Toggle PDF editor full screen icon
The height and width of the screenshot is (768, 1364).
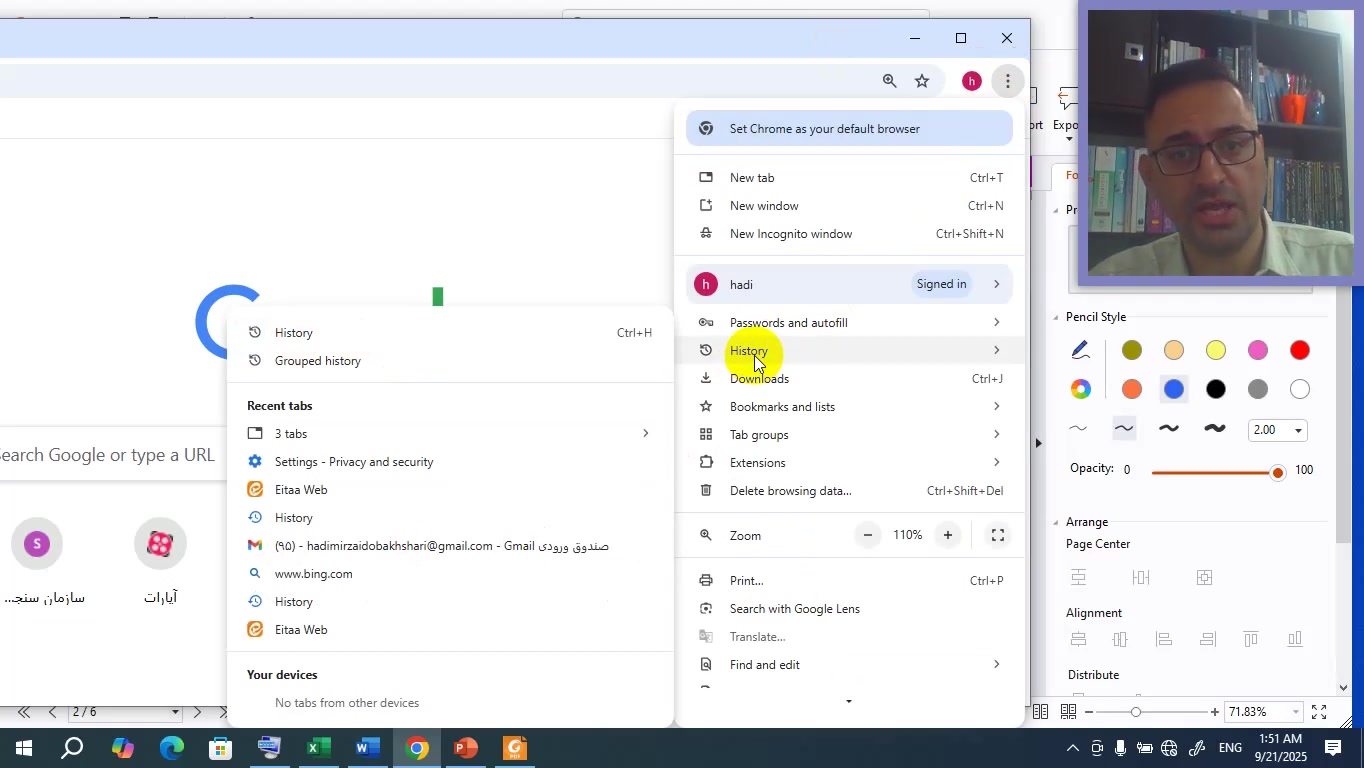[1319, 711]
